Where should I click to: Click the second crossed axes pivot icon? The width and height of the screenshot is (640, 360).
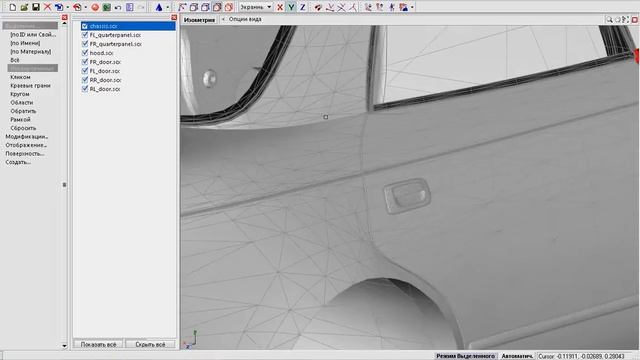coord(341,7)
